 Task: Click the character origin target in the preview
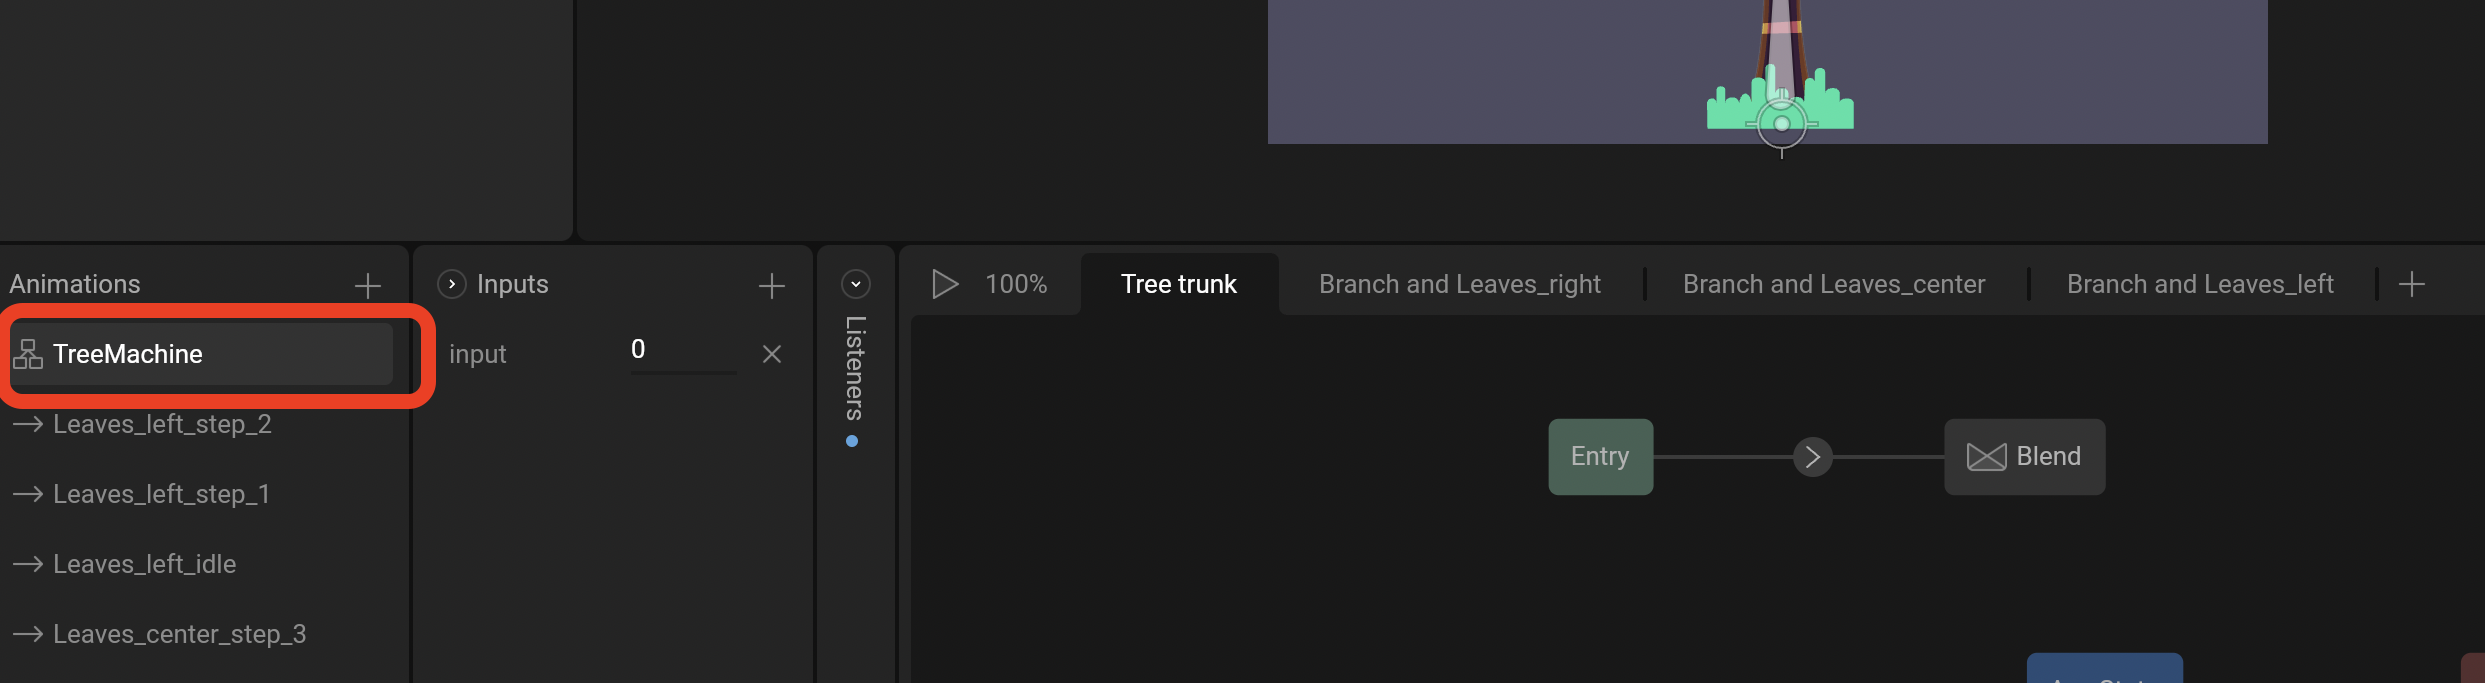click(x=1781, y=125)
